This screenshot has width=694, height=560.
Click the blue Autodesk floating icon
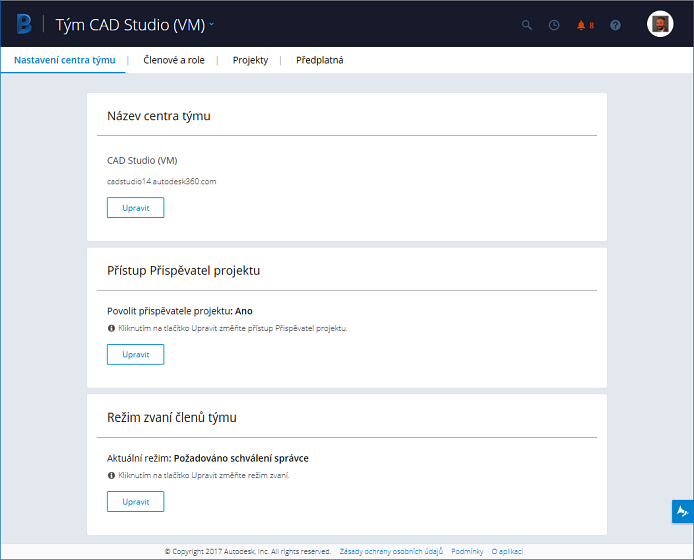point(682,511)
